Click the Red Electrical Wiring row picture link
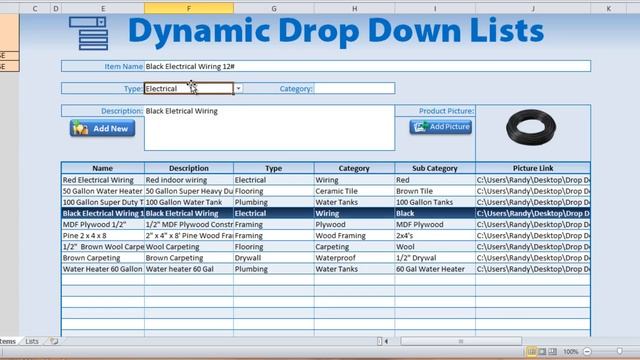This screenshot has height=360, width=640. coord(533,180)
